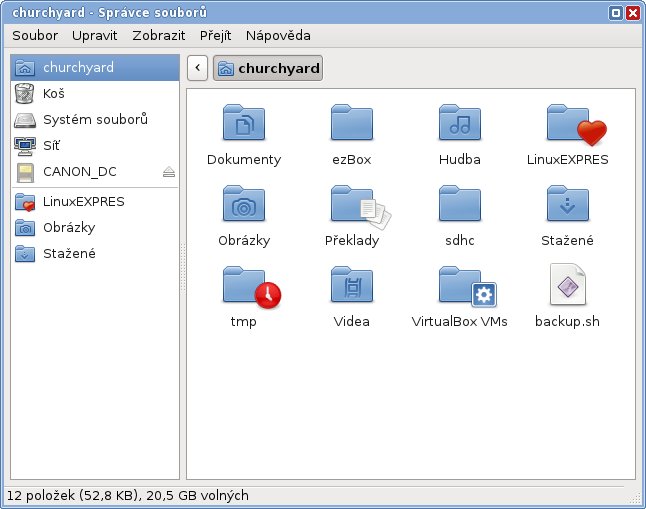Open the Videa folder icon
Viewport: 646px width, 509px height.
[351, 287]
